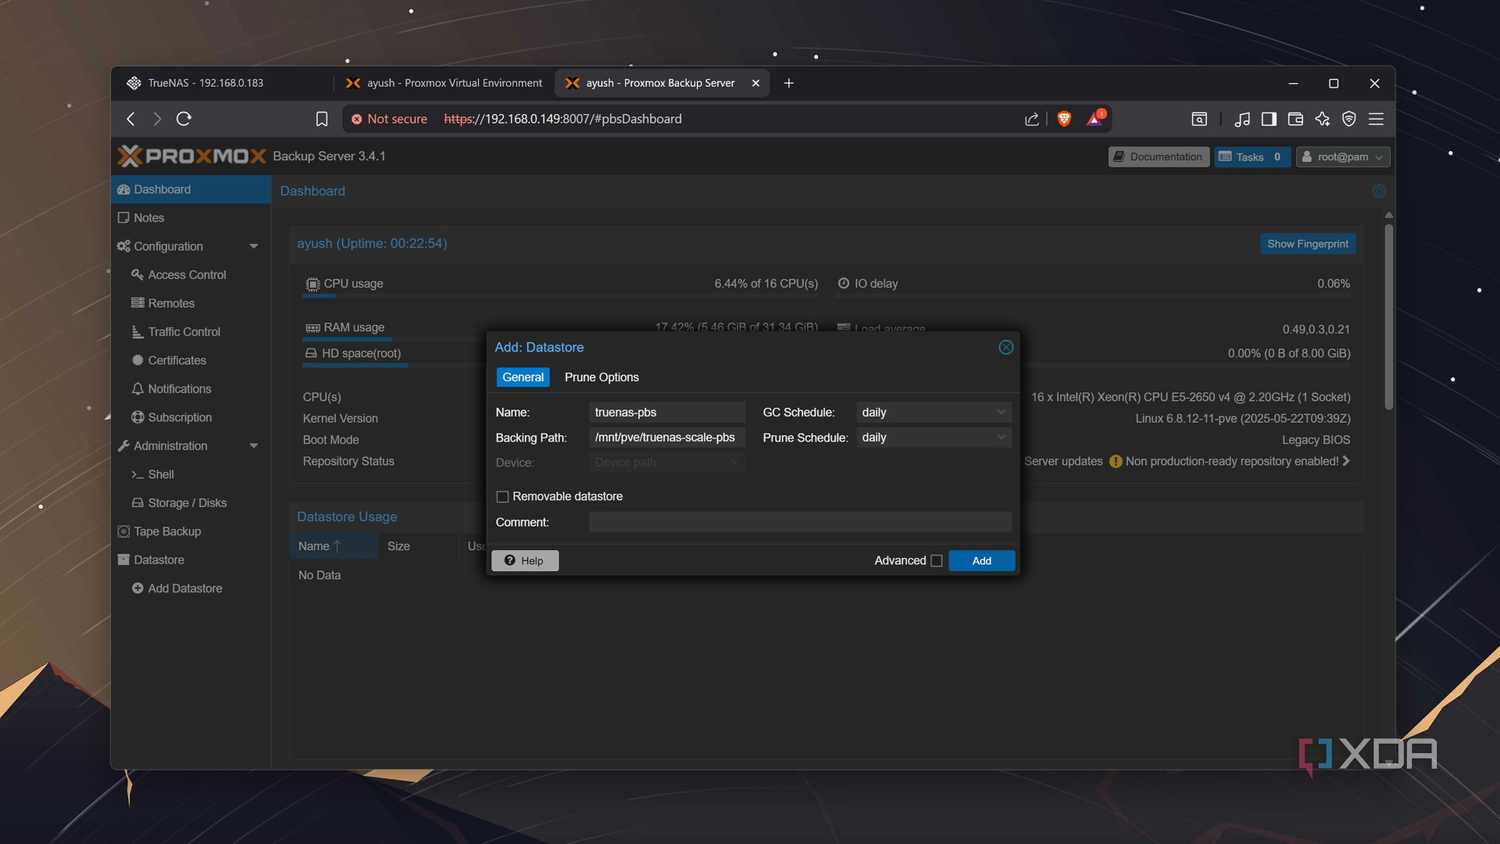1500x844 pixels.
Task: Toggle the browser sidebar panel icon
Action: (x=1269, y=119)
